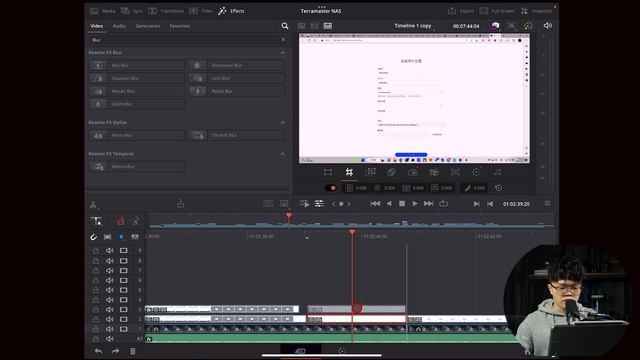
Task: Collapse the Resolve FX Stylize group
Action: click(283, 122)
